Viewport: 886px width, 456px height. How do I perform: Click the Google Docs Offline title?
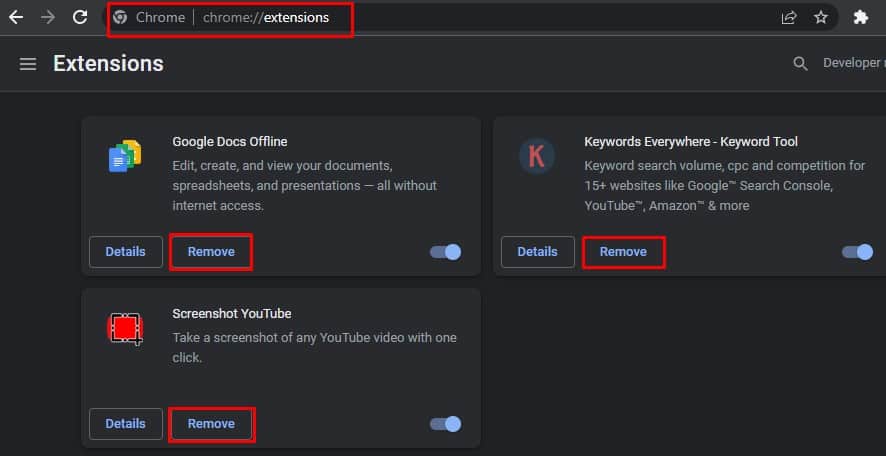click(230, 141)
